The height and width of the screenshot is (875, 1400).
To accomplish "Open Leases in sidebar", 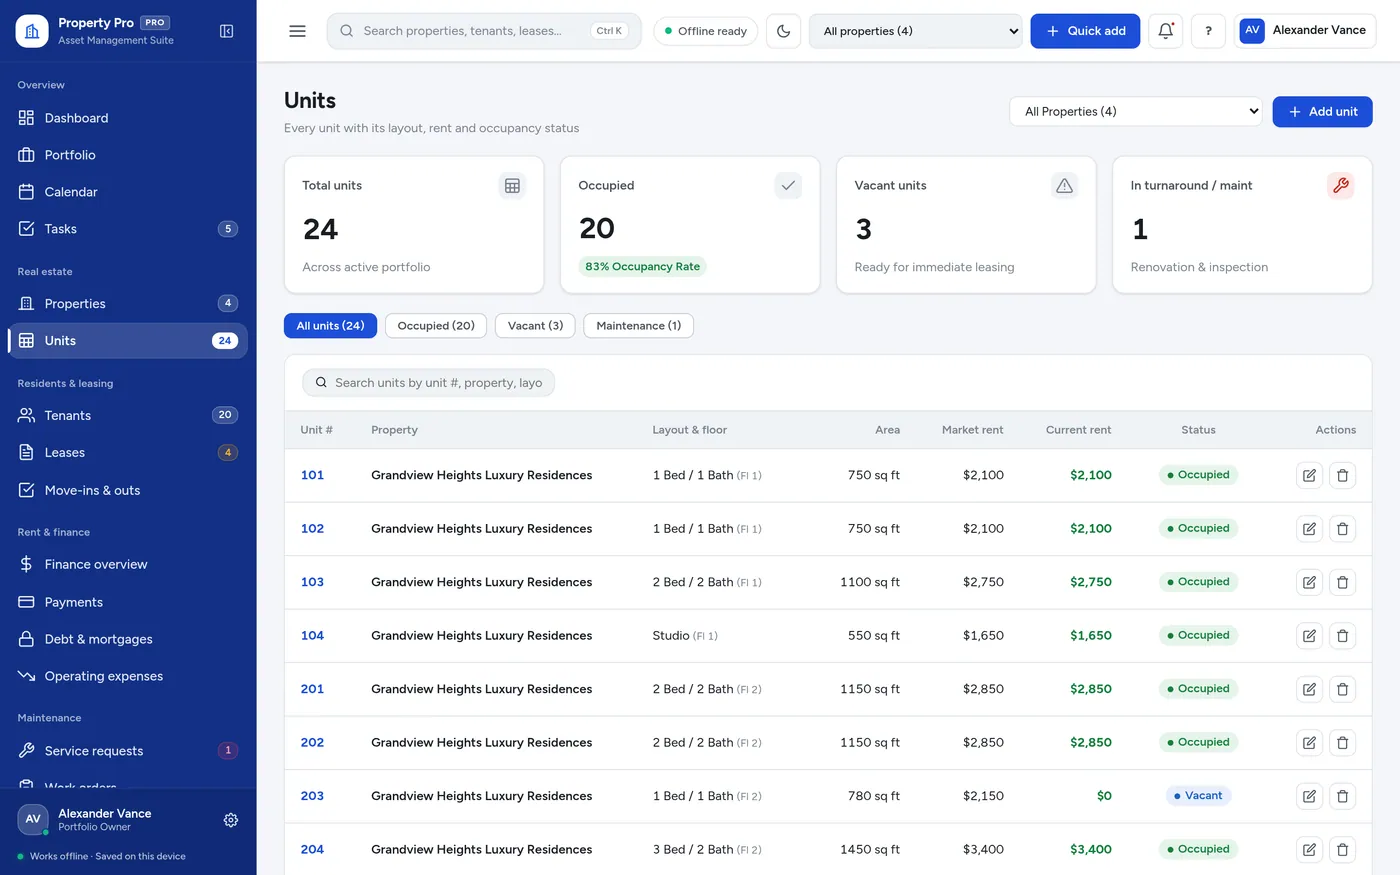I will click(x=128, y=453).
